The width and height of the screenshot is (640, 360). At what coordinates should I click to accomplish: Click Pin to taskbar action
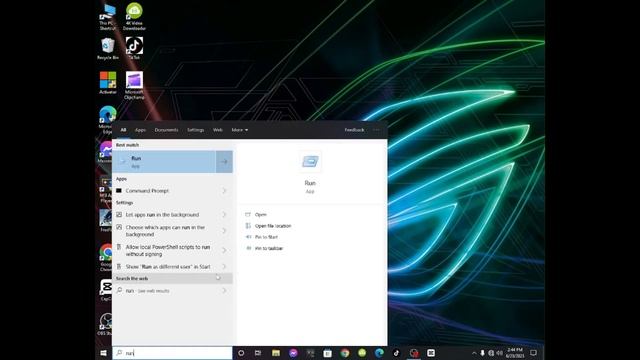pos(269,248)
